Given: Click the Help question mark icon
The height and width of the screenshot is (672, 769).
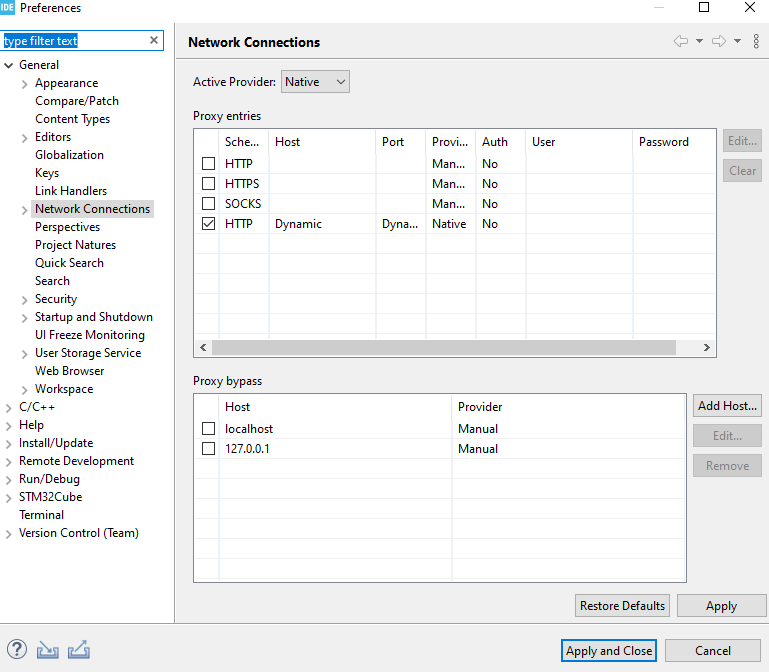Looking at the screenshot, I should click(x=17, y=650).
